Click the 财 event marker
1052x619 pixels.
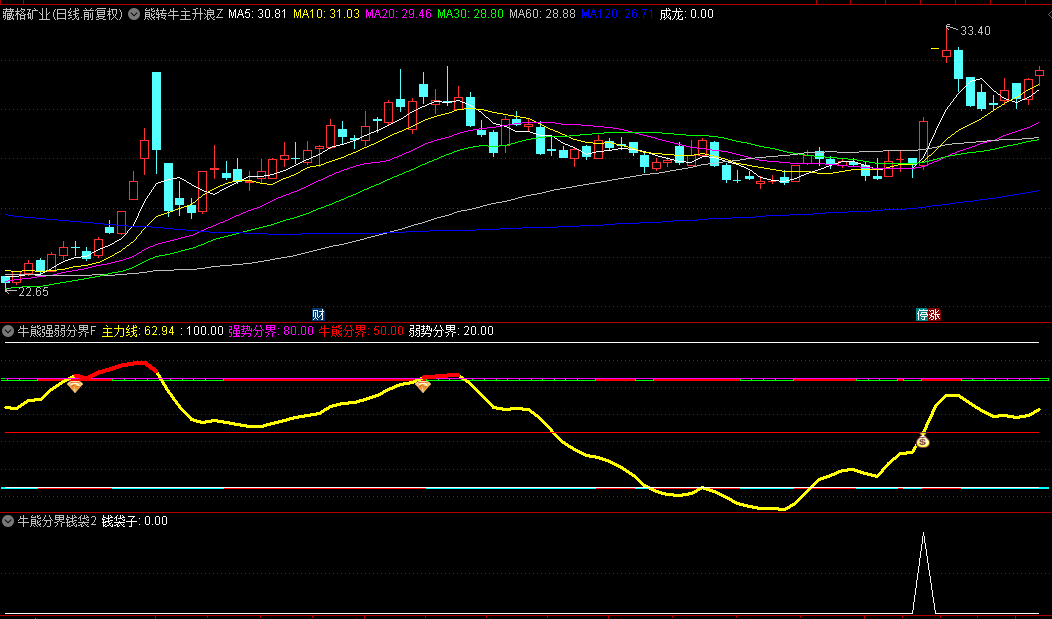coord(318,314)
